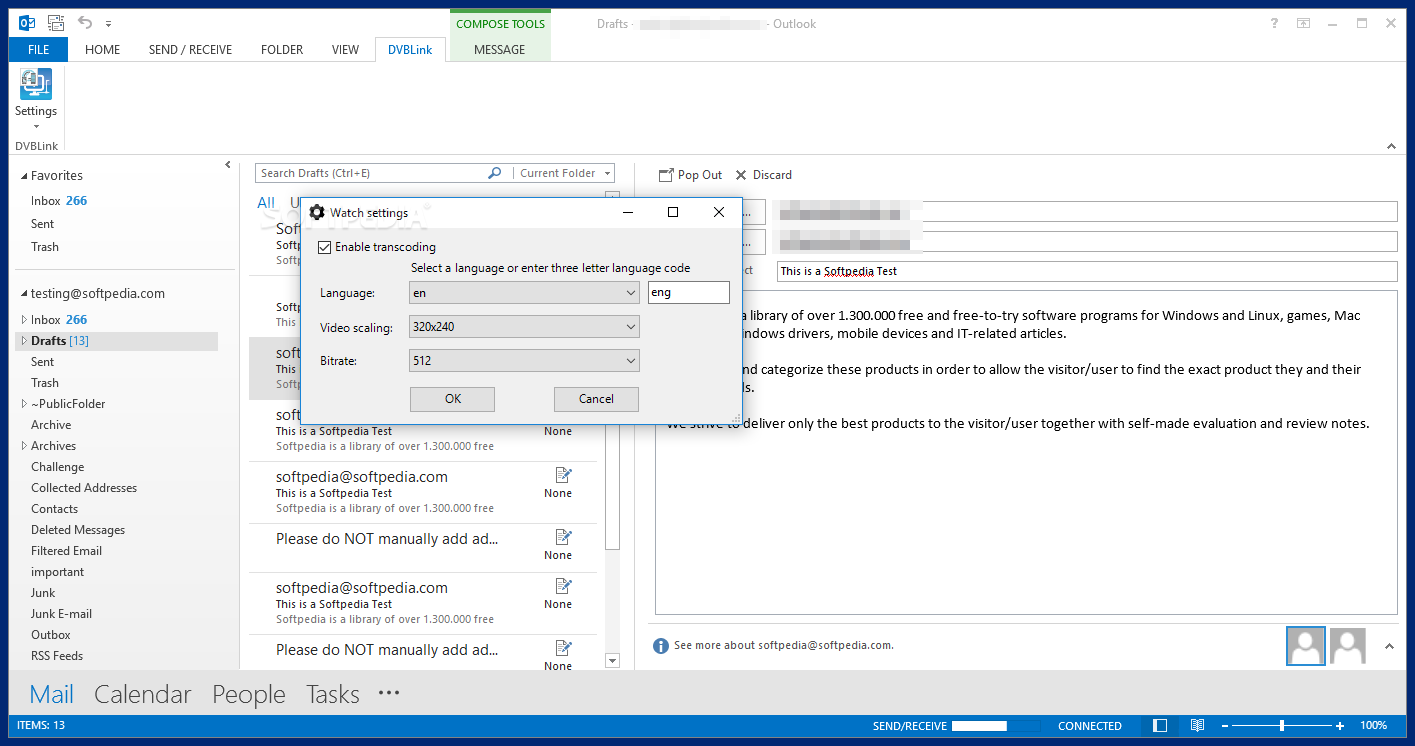Switch to the FOLDER ribbon tab

tap(282, 50)
